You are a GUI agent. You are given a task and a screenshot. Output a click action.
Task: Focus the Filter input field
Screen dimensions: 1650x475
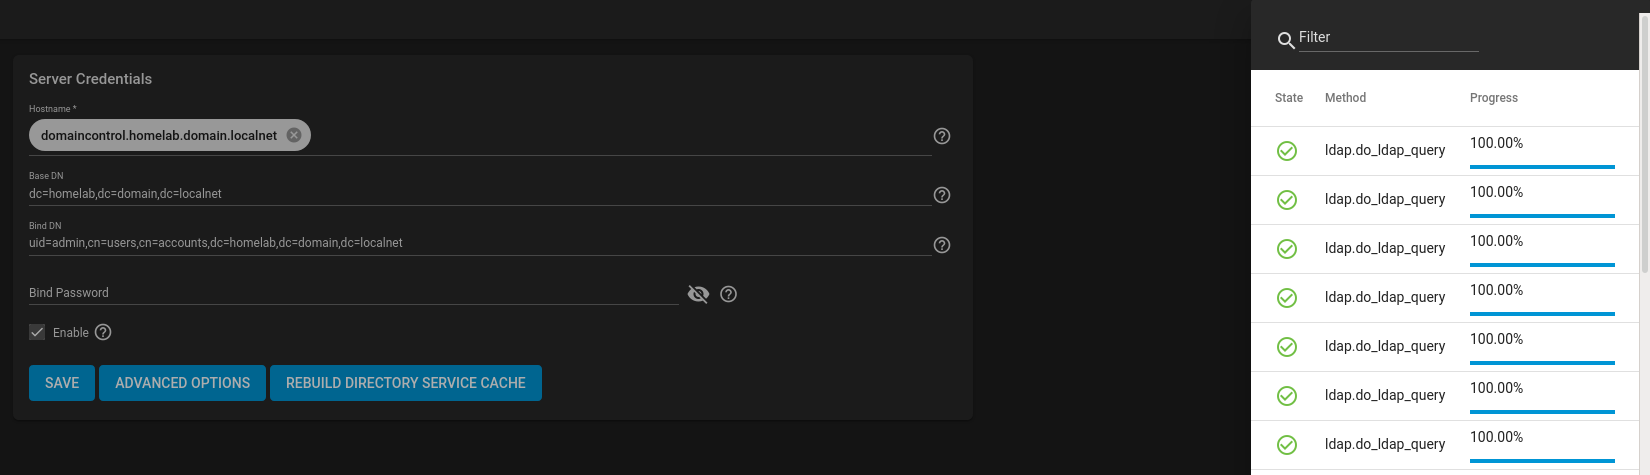point(1388,38)
